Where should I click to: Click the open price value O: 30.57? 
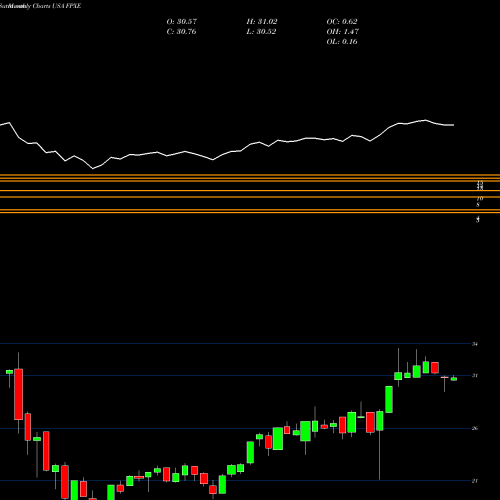(x=182, y=22)
